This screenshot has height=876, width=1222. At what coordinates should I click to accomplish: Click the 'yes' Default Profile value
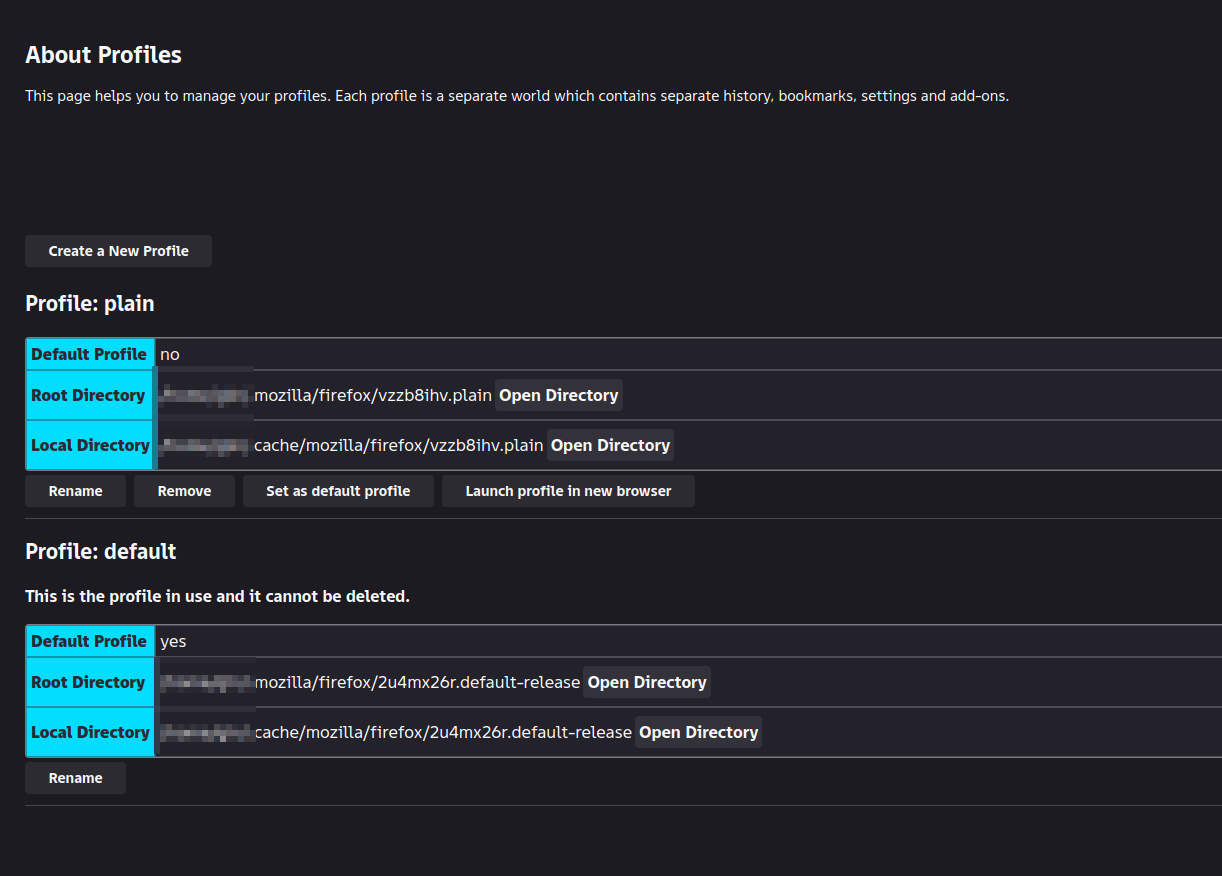pos(173,641)
